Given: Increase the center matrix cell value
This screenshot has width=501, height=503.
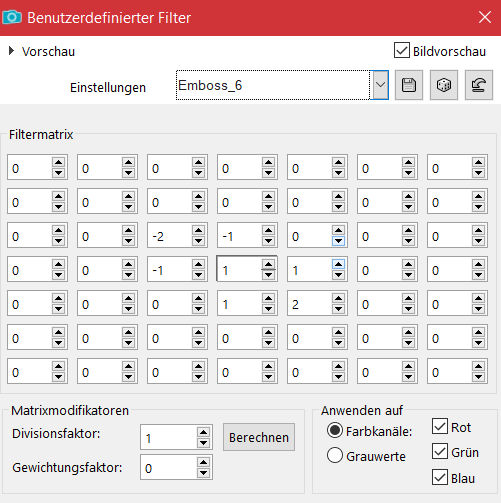Looking at the screenshot, I should pyautogui.click(x=268, y=264).
